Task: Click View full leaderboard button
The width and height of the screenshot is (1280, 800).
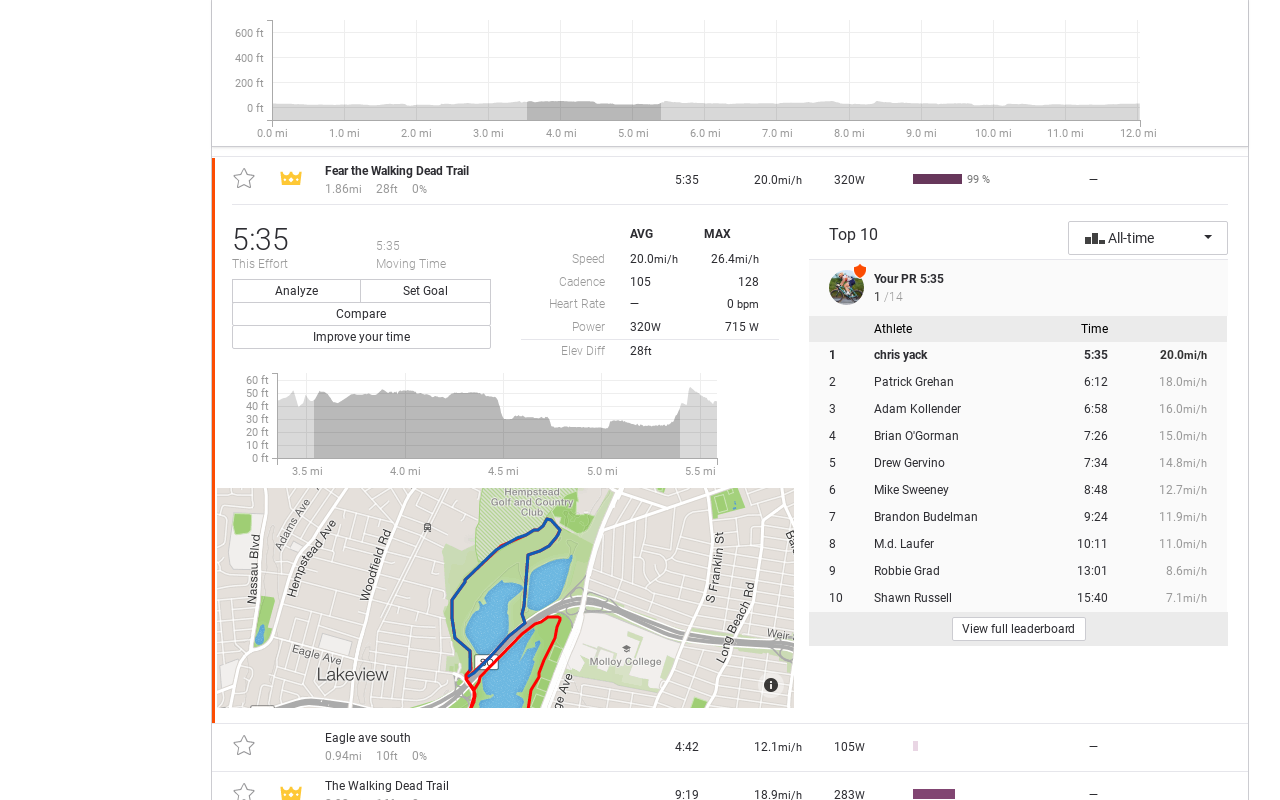Action: click(x=1019, y=629)
